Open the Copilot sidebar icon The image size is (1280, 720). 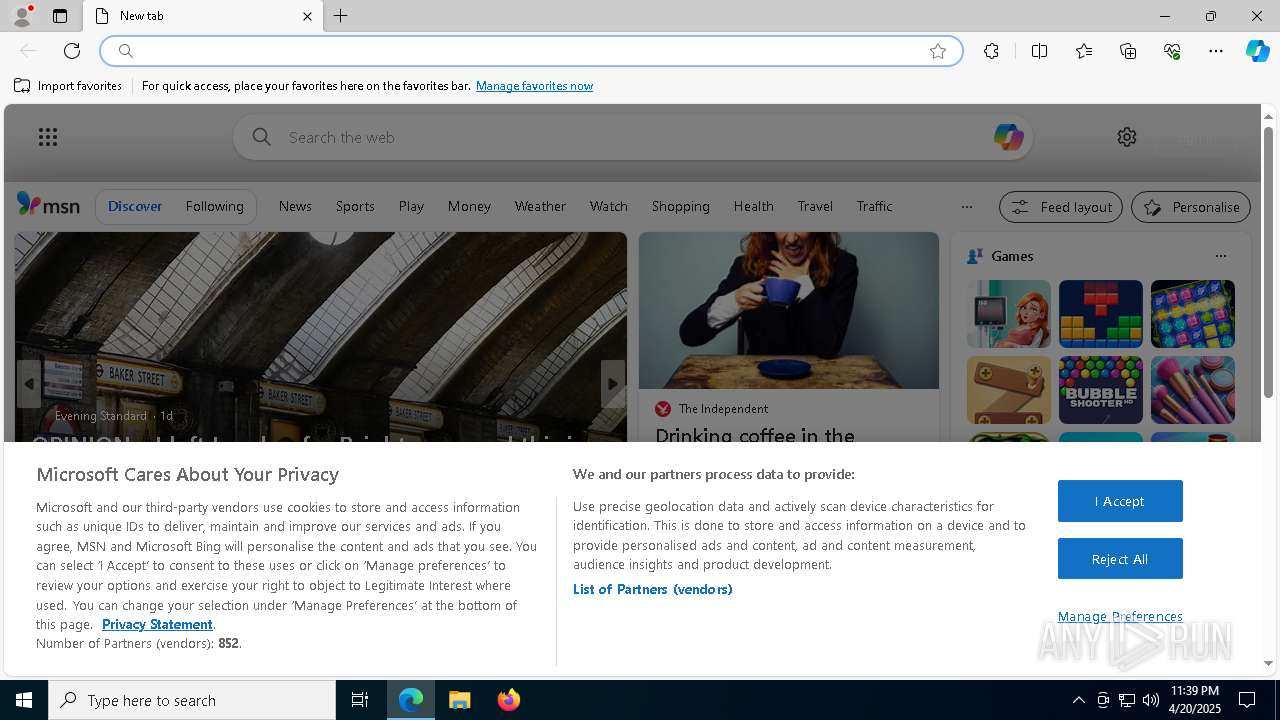pyautogui.click(x=1257, y=51)
